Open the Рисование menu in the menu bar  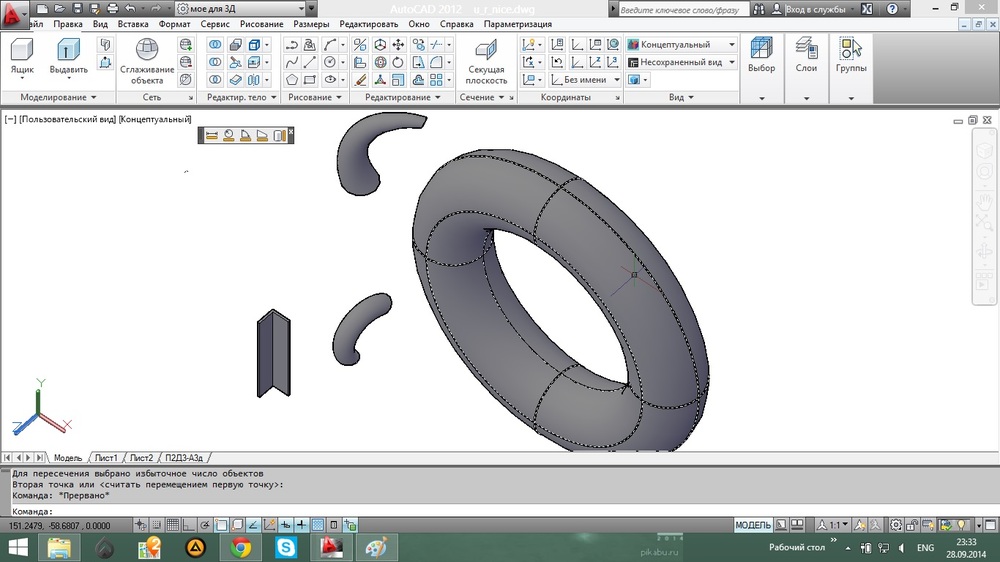click(x=262, y=23)
